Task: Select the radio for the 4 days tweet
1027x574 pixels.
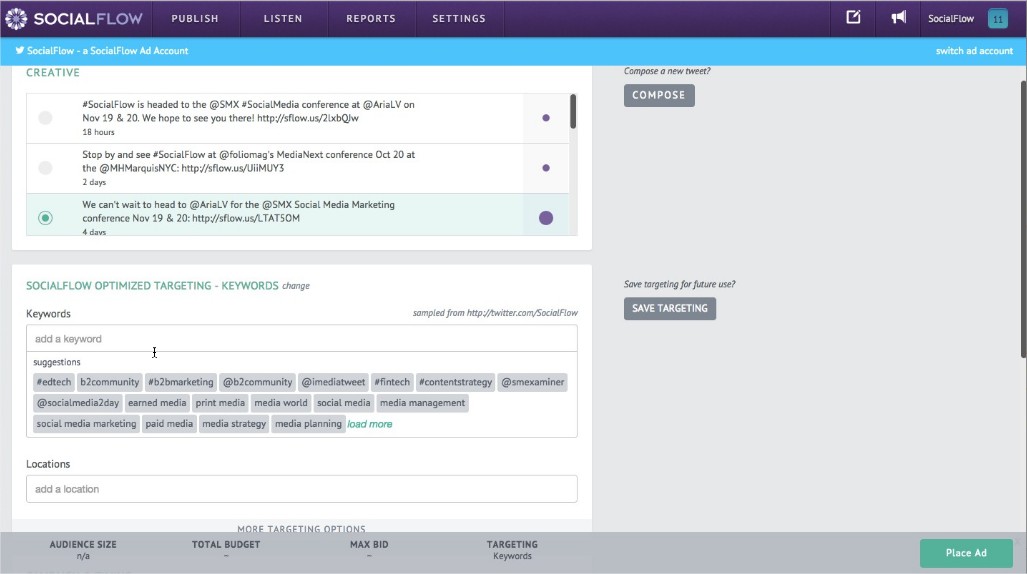Action: tap(45, 218)
